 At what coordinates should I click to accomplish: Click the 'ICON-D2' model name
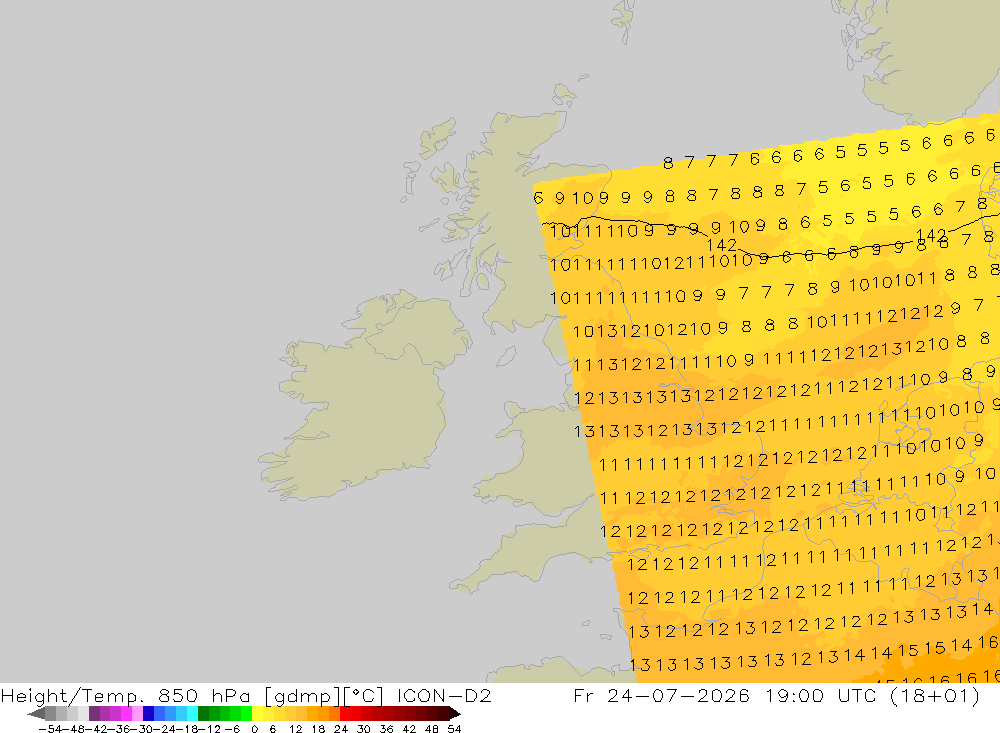pyautogui.click(x=444, y=695)
